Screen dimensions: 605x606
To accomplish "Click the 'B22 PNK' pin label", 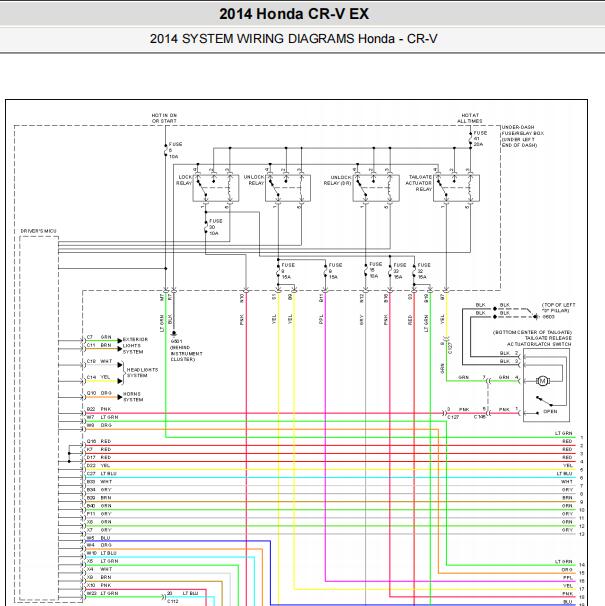I will [x=99, y=409].
